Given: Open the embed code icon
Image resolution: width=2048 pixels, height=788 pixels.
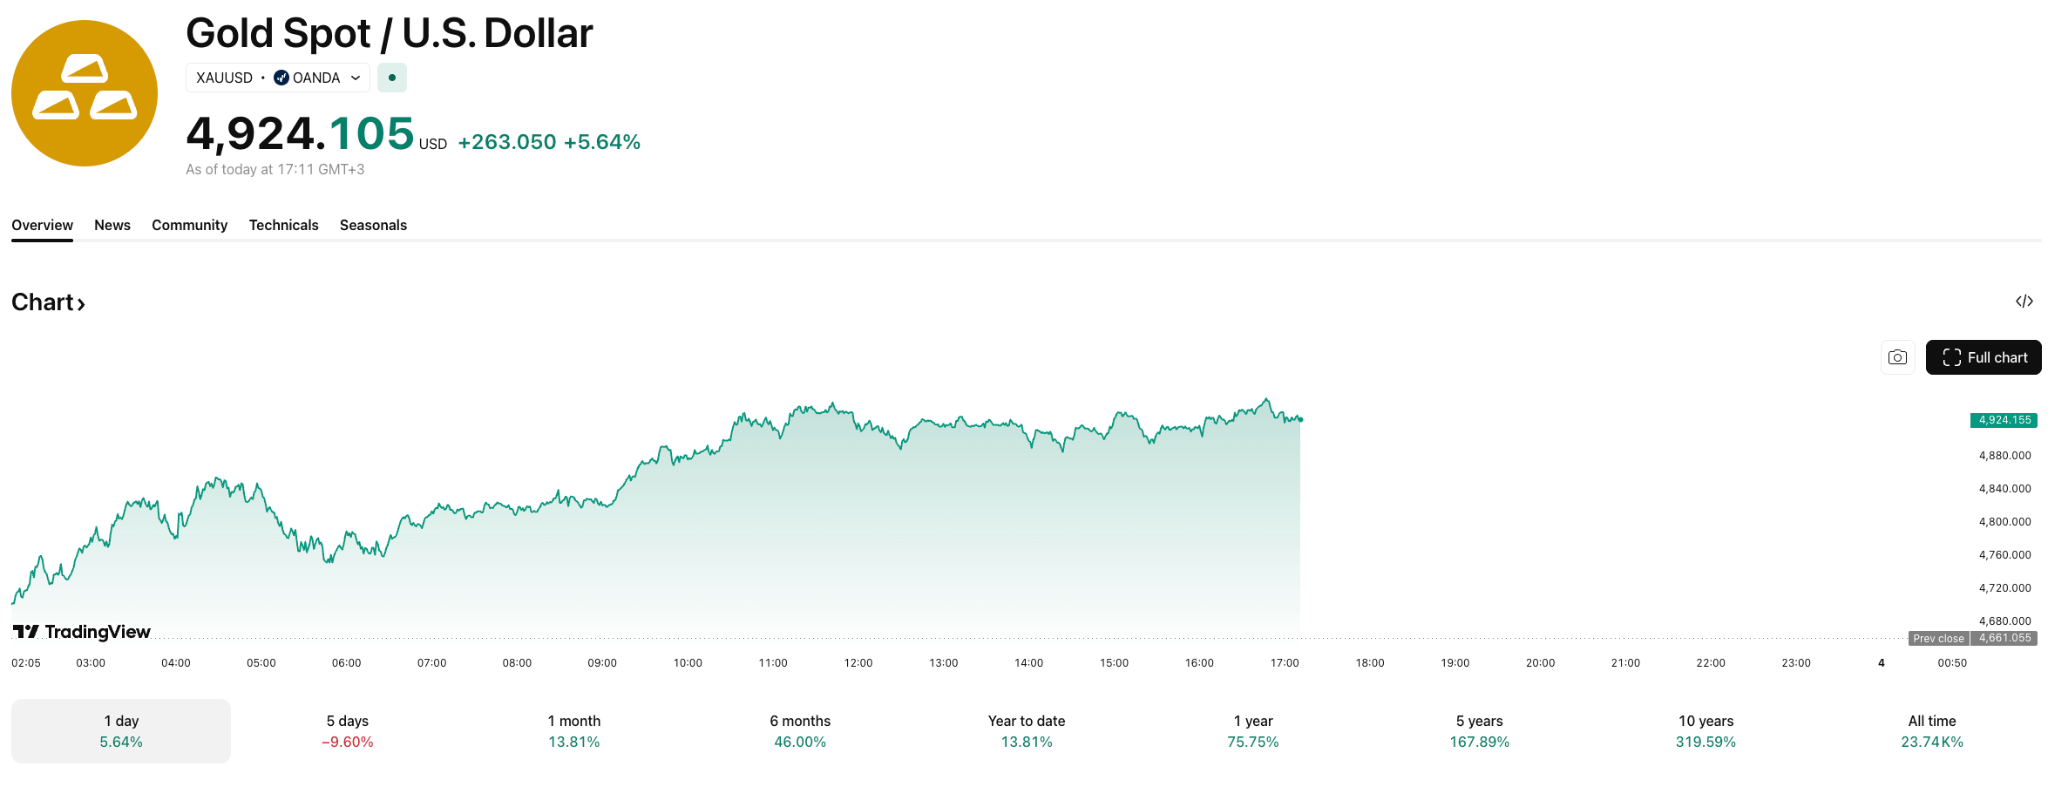Looking at the screenshot, I should pos(2024,301).
